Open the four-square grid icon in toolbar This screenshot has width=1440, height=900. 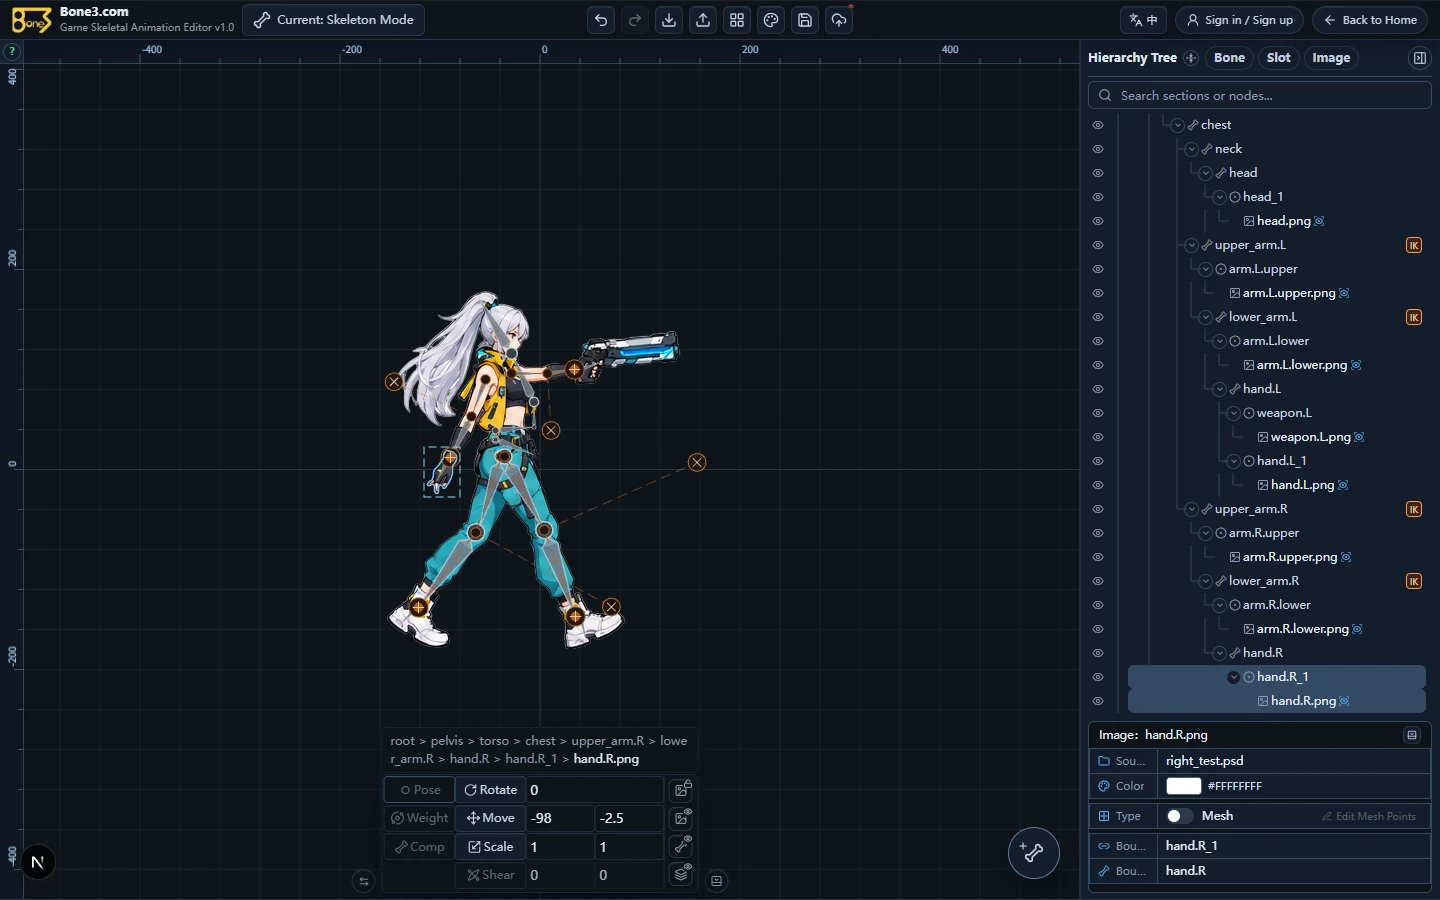(737, 20)
